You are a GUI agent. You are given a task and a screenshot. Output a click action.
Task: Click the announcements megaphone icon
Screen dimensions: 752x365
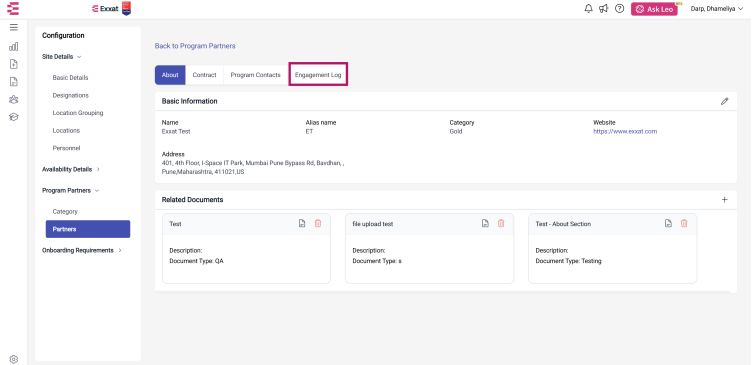(604, 9)
